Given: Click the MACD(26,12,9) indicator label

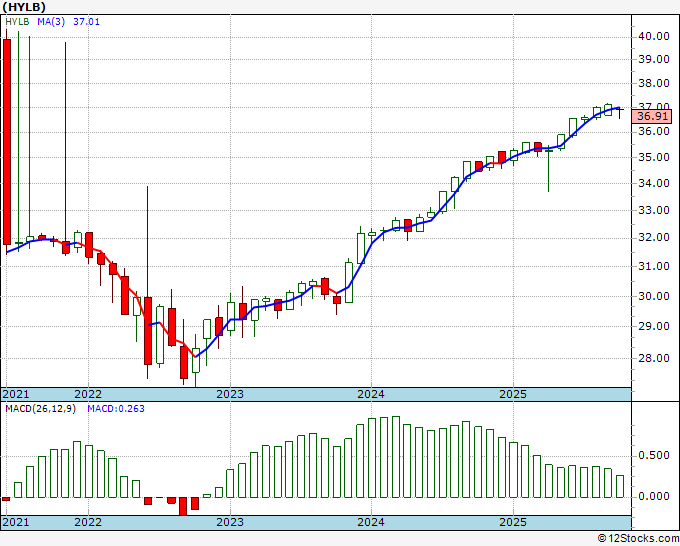Looking at the screenshot, I should [40, 409].
